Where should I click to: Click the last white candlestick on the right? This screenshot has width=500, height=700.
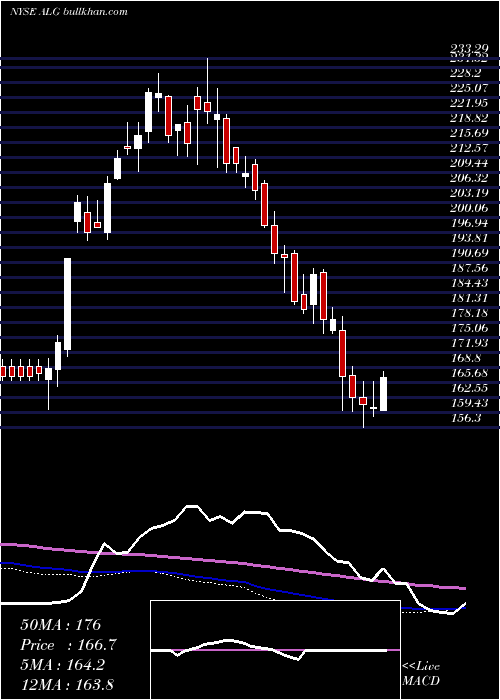click(383, 391)
